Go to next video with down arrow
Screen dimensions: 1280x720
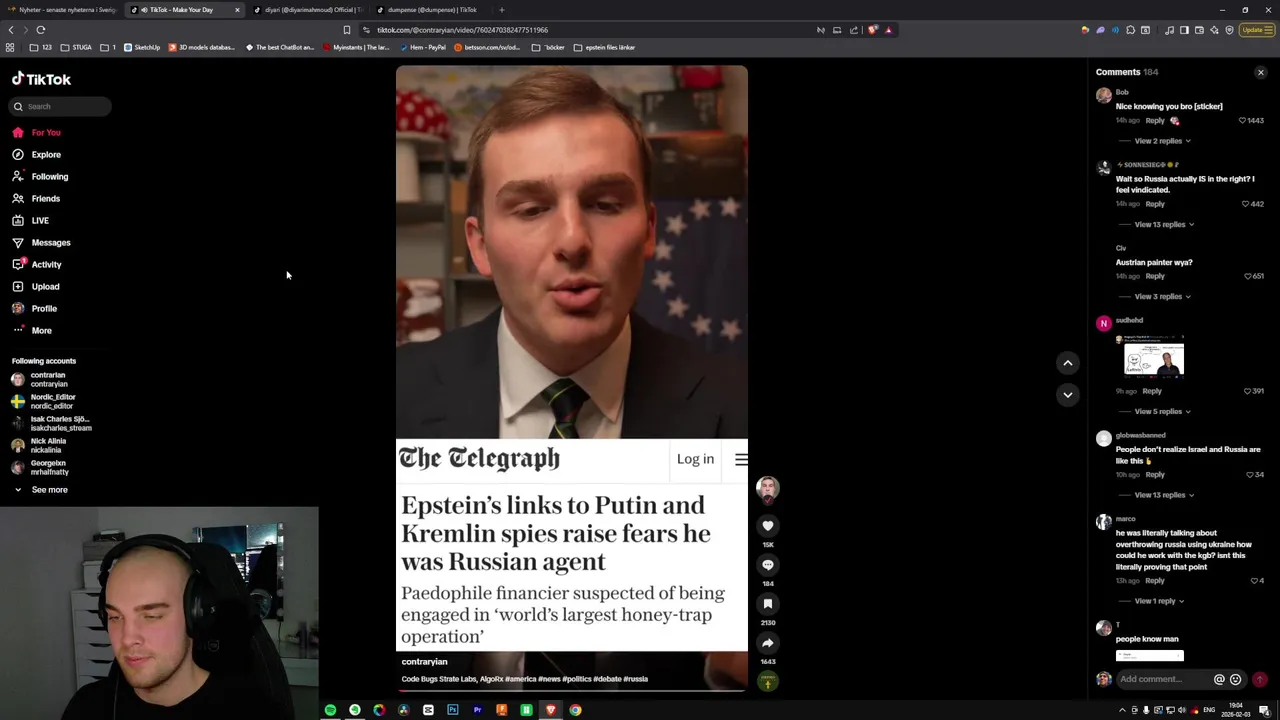click(x=1068, y=394)
